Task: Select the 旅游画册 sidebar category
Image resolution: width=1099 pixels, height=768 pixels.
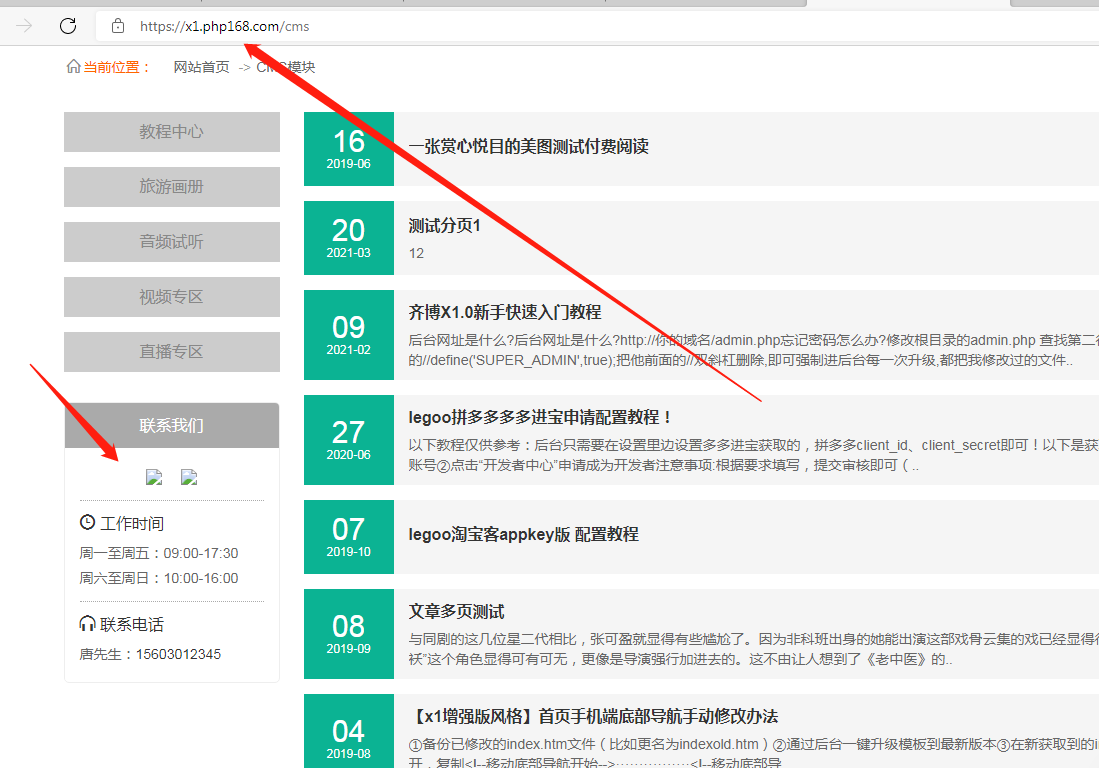Action: (x=171, y=187)
